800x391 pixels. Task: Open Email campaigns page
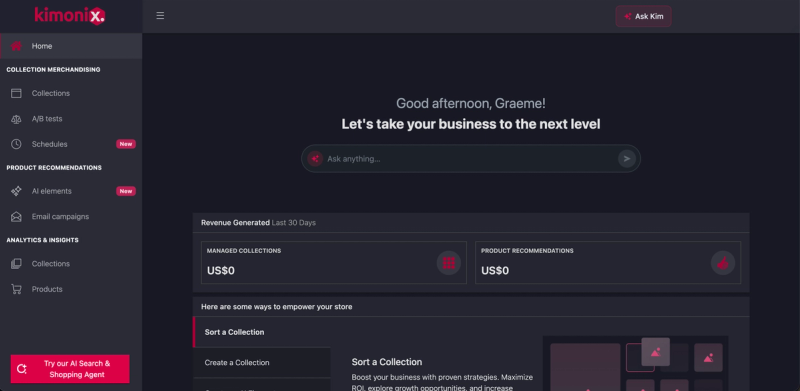pyautogui.click(x=71, y=217)
